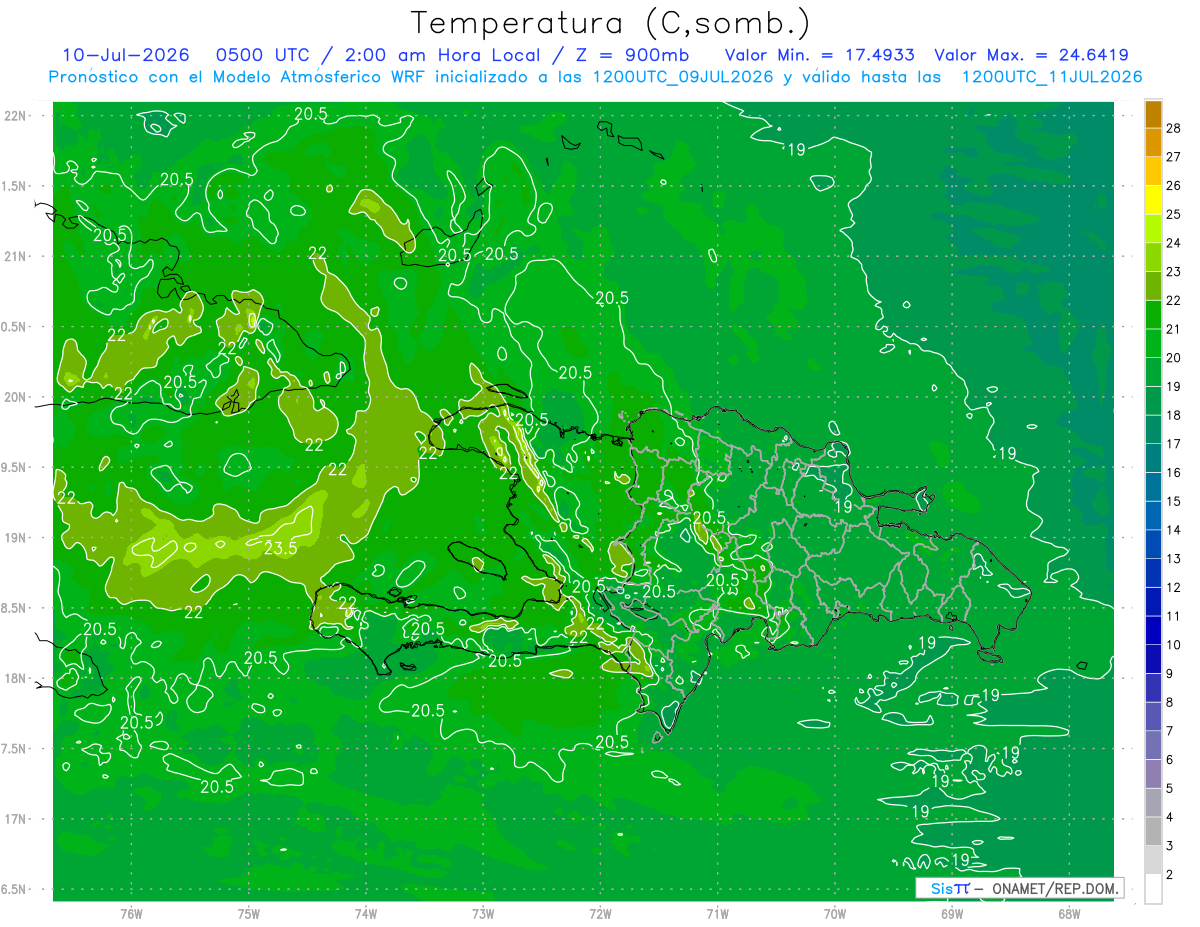
Task: Click the 'Temperatura (C,somb.)' chart title
Action: [611, 23]
